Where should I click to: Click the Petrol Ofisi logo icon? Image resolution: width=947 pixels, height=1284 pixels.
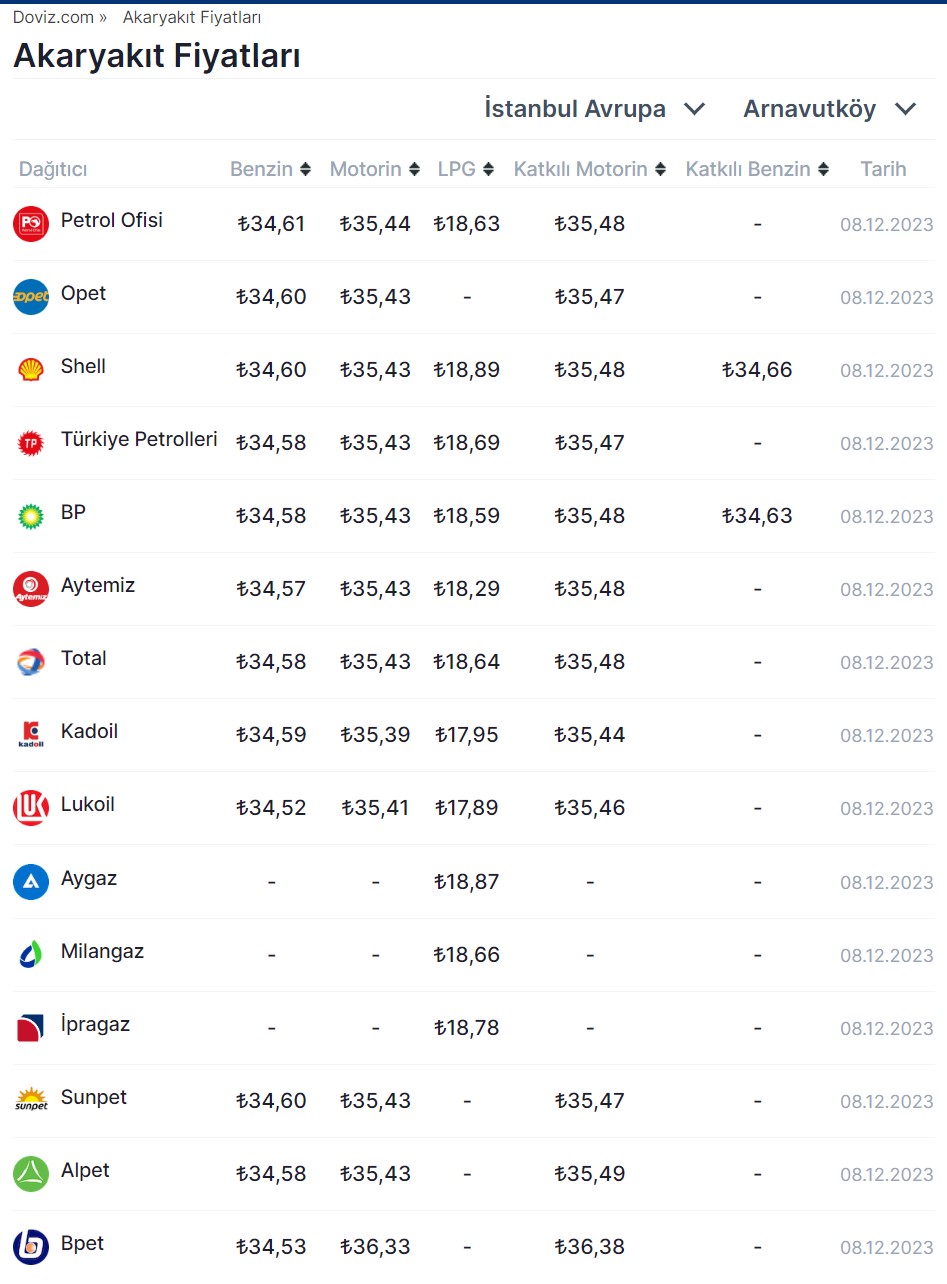click(31, 224)
